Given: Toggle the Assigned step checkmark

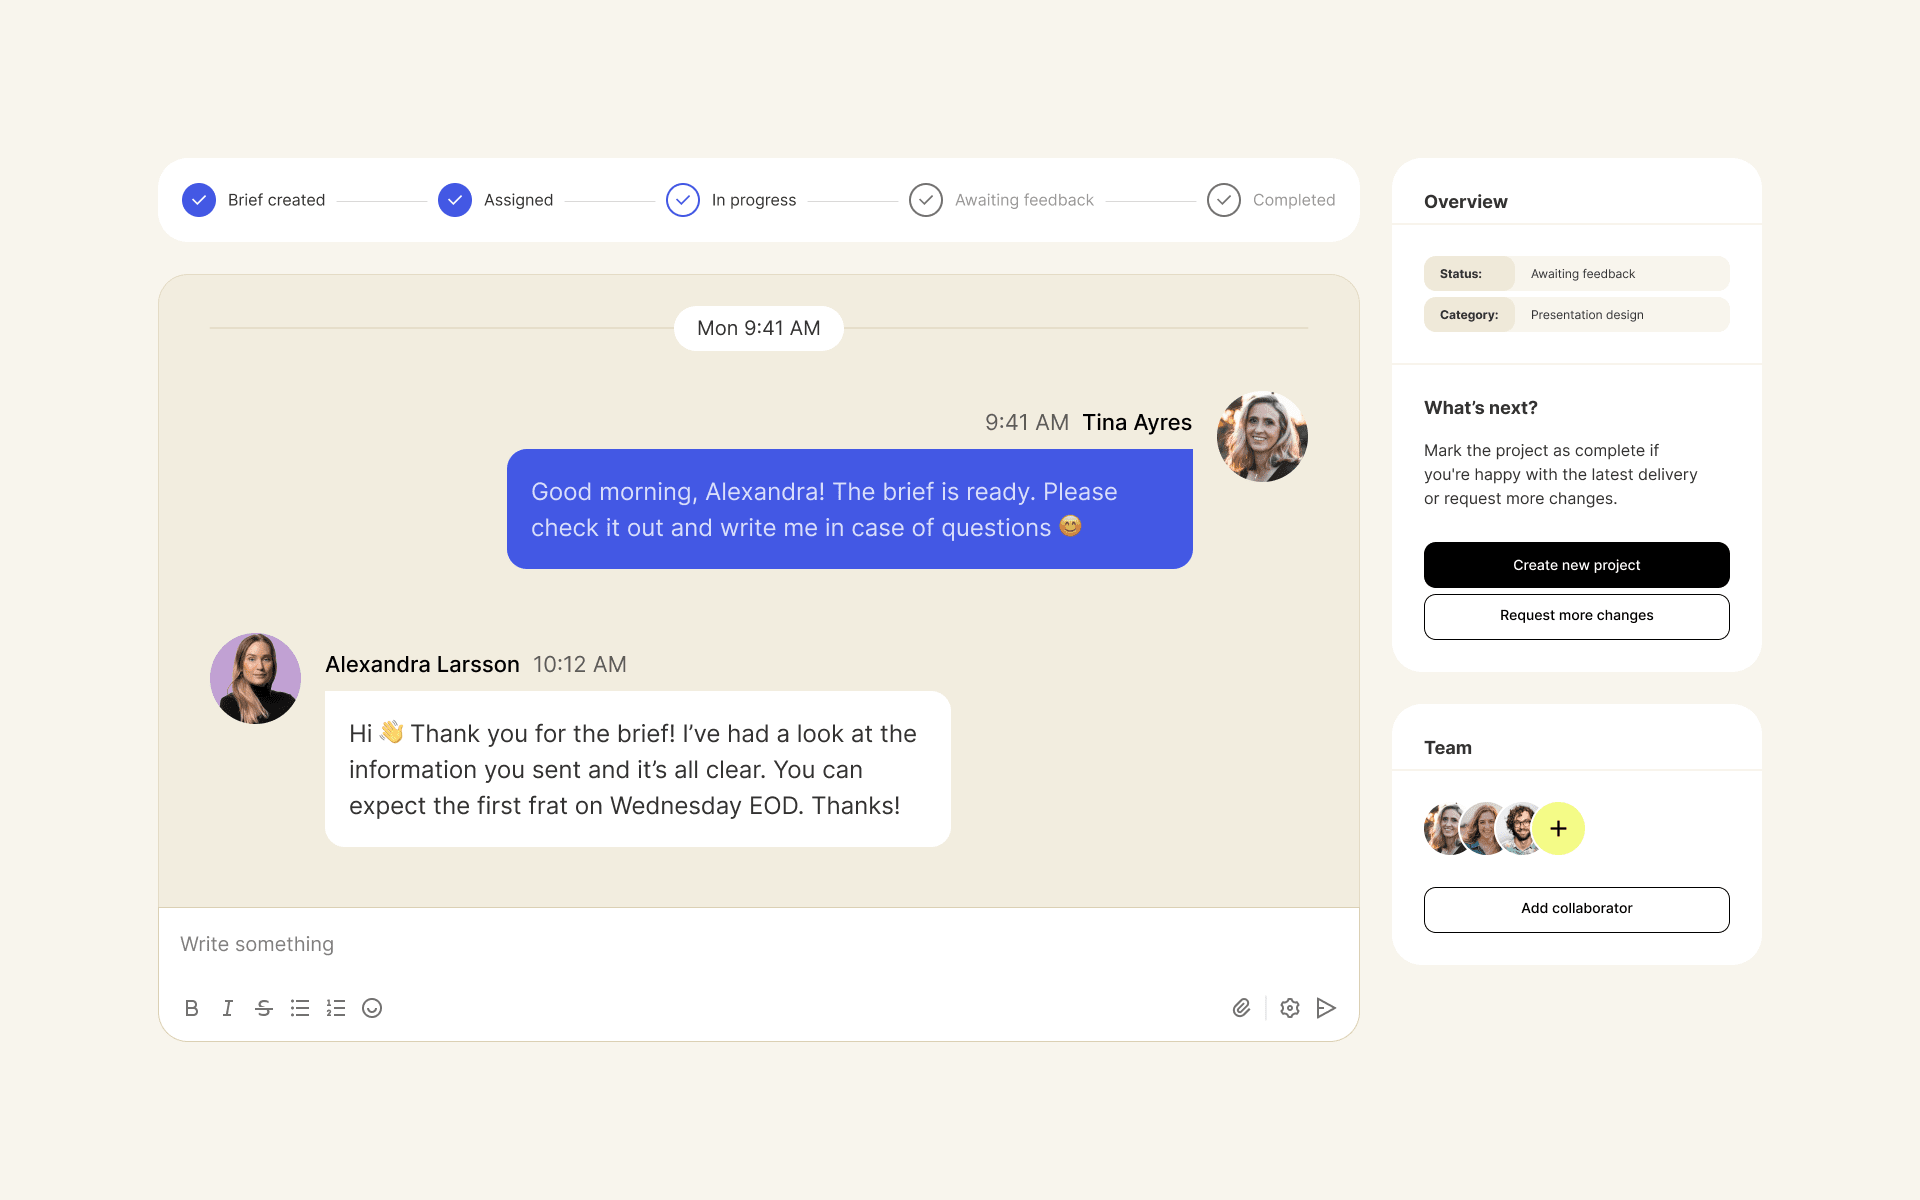Looking at the screenshot, I should [455, 200].
